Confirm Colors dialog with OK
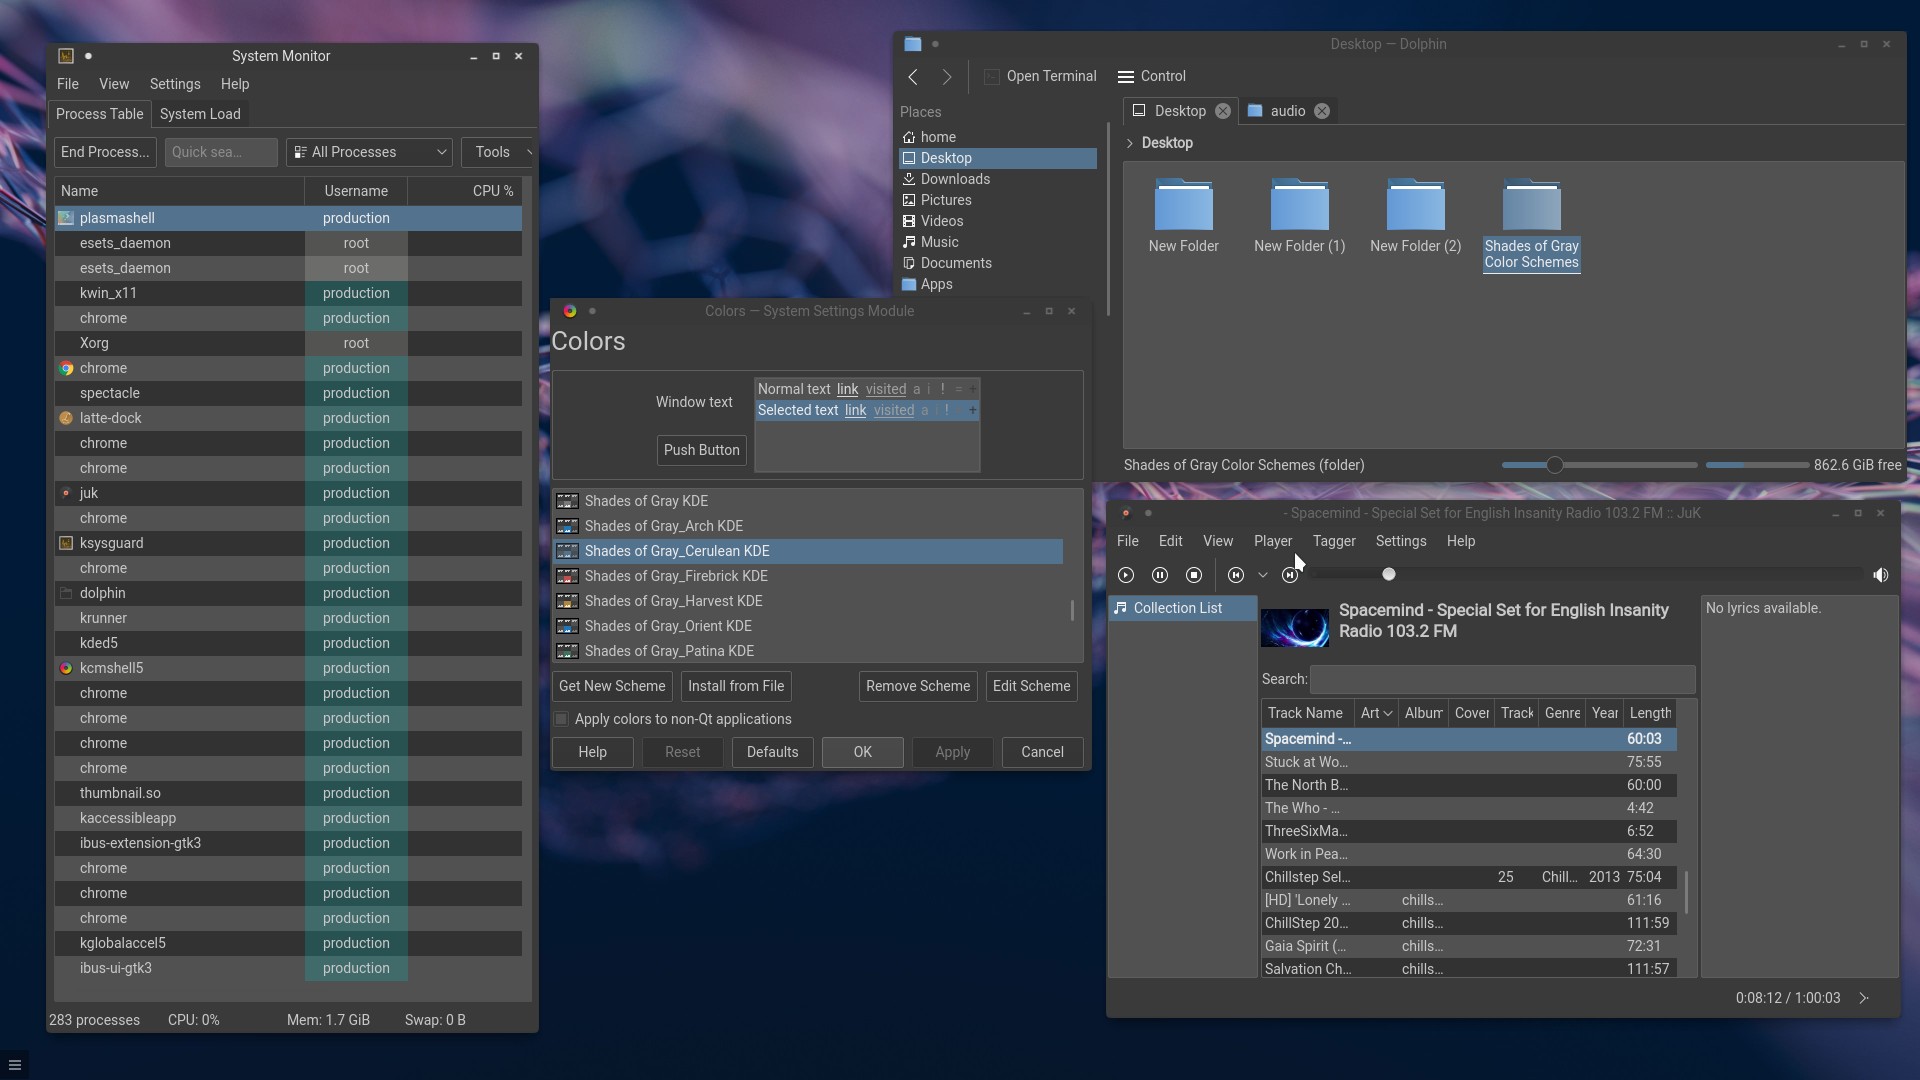This screenshot has height=1080, width=1920. [x=862, y=752]
